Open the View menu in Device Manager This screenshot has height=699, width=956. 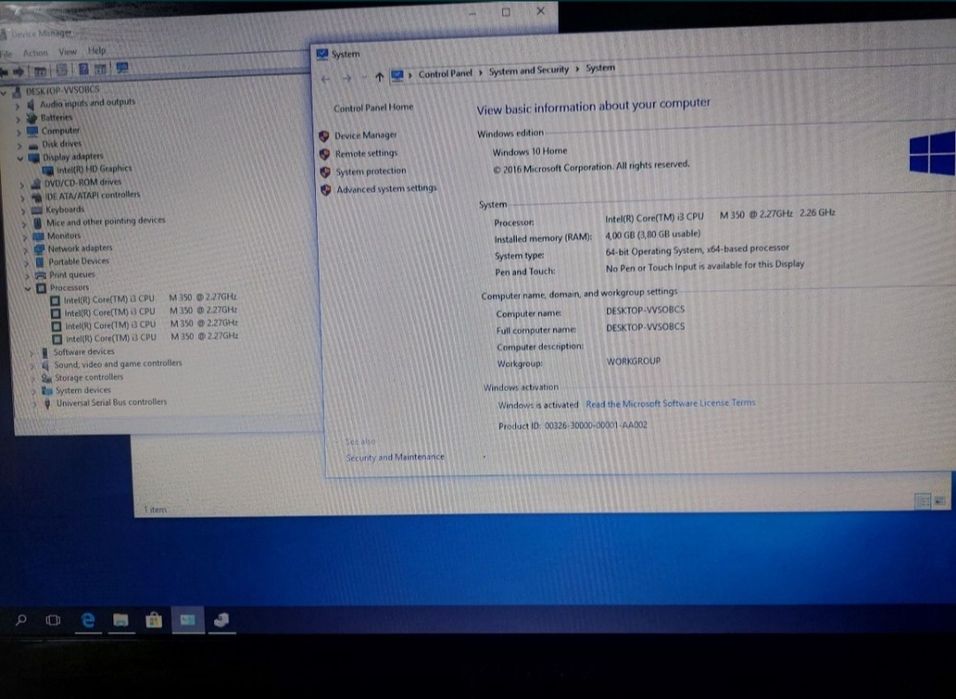pos(68,52)
